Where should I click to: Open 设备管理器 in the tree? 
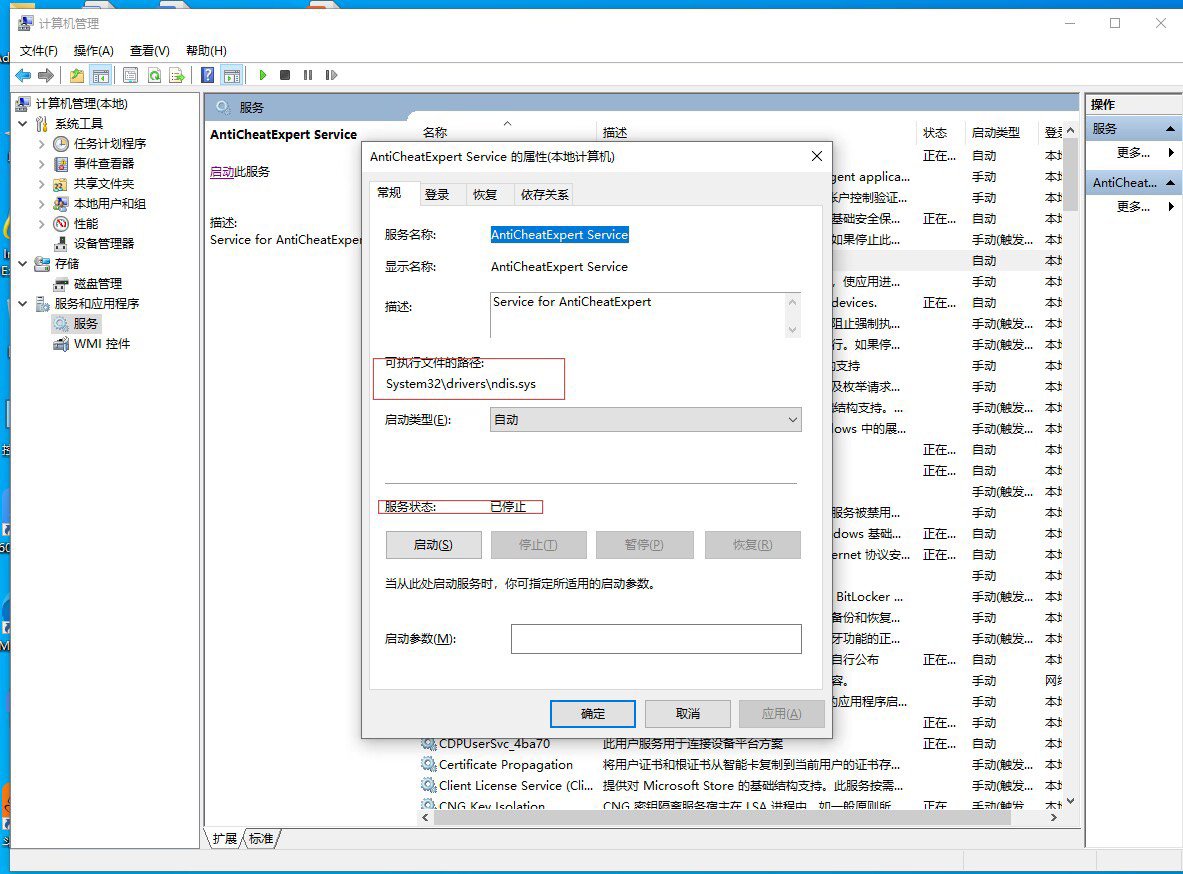pyautogui.click(x=103, y=243)
